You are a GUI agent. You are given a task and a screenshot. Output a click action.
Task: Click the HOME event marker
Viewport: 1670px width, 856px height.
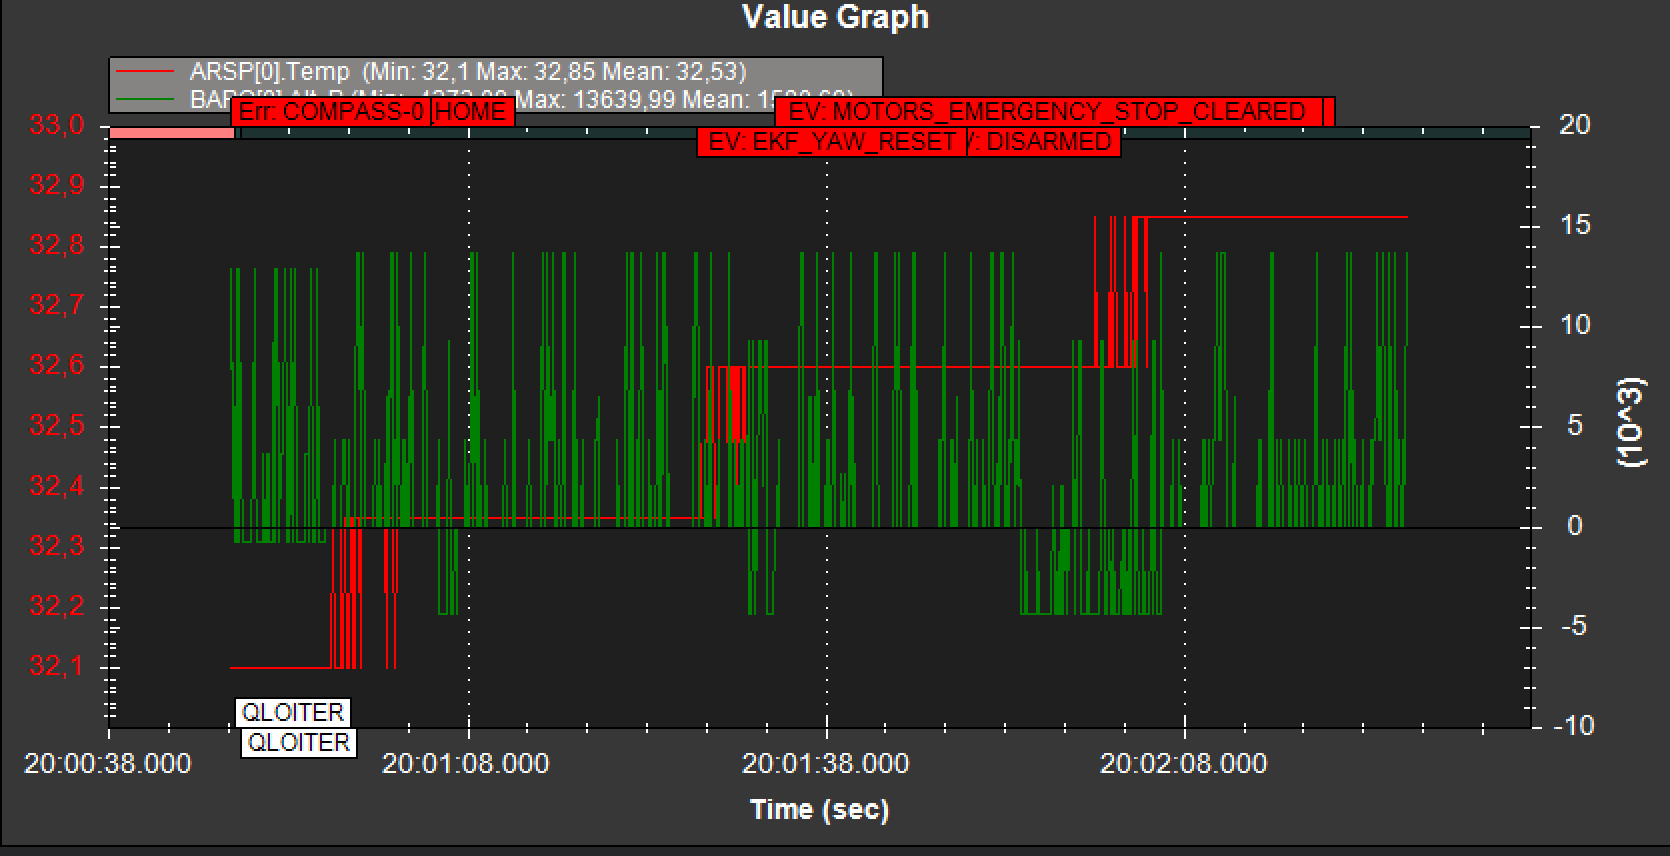(x=473, y=111)
